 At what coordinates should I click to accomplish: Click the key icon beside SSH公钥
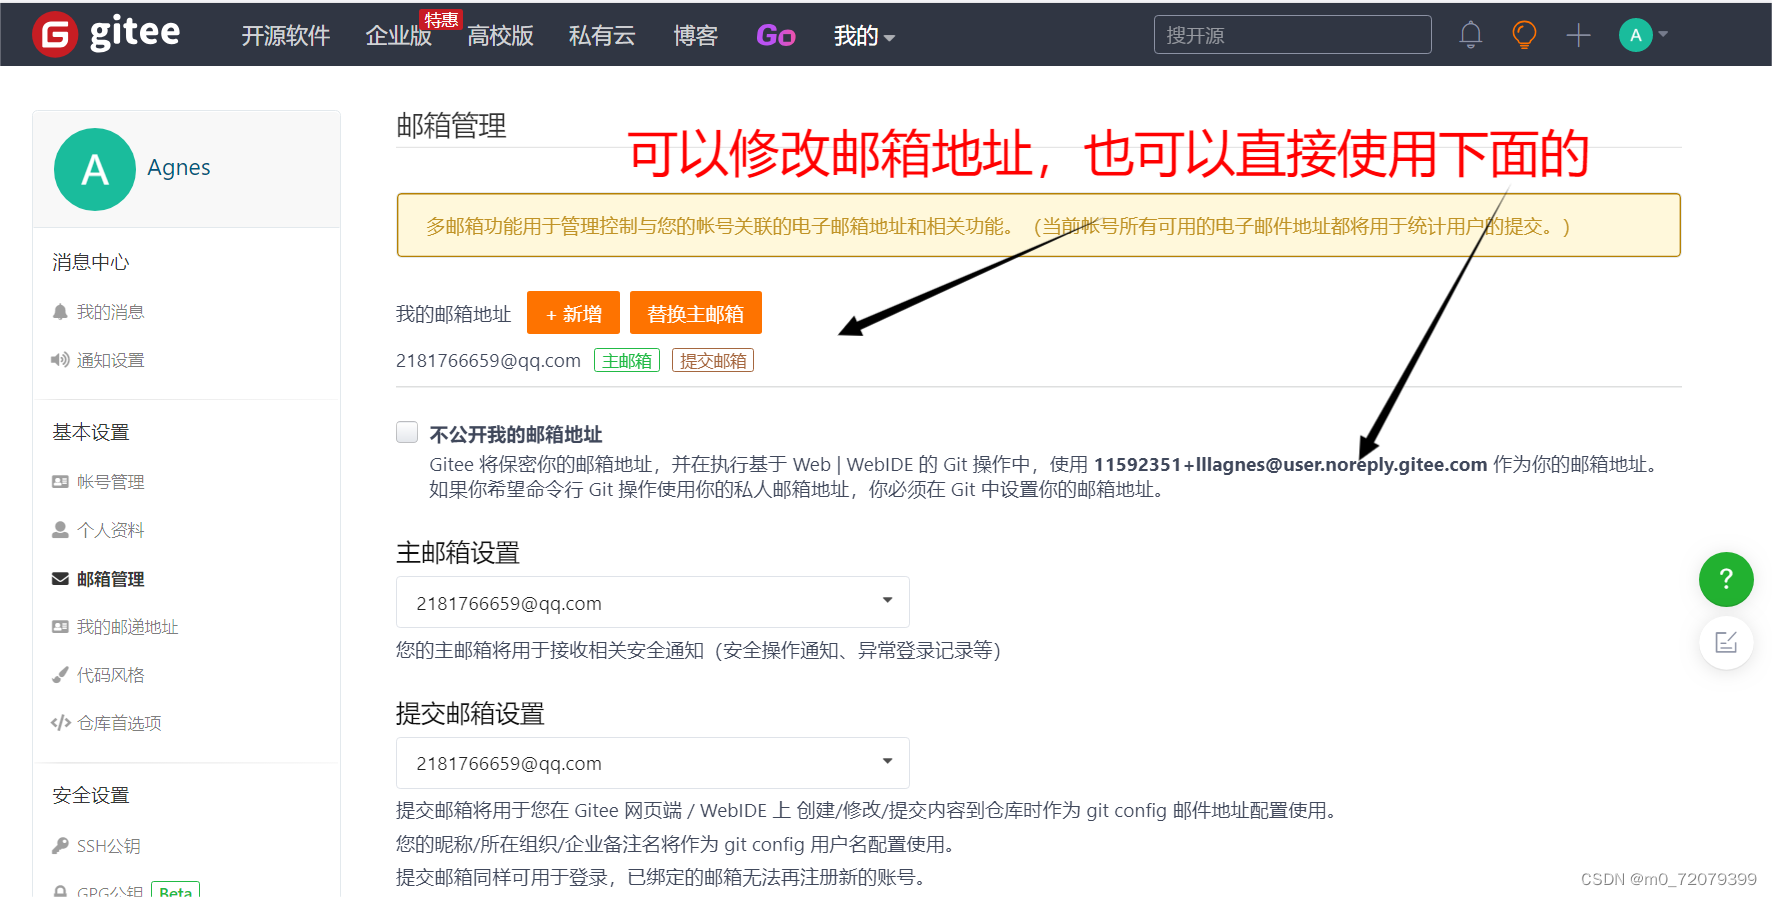pyautogui.click(x=60, y=846)
